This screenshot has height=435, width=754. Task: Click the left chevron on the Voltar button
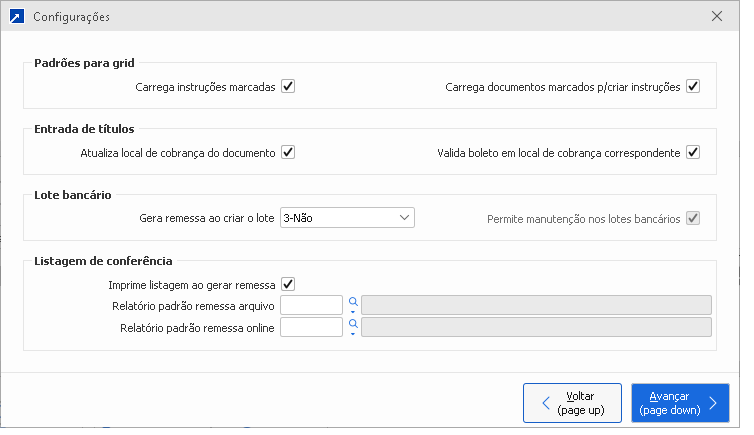(x=546, y=403)
